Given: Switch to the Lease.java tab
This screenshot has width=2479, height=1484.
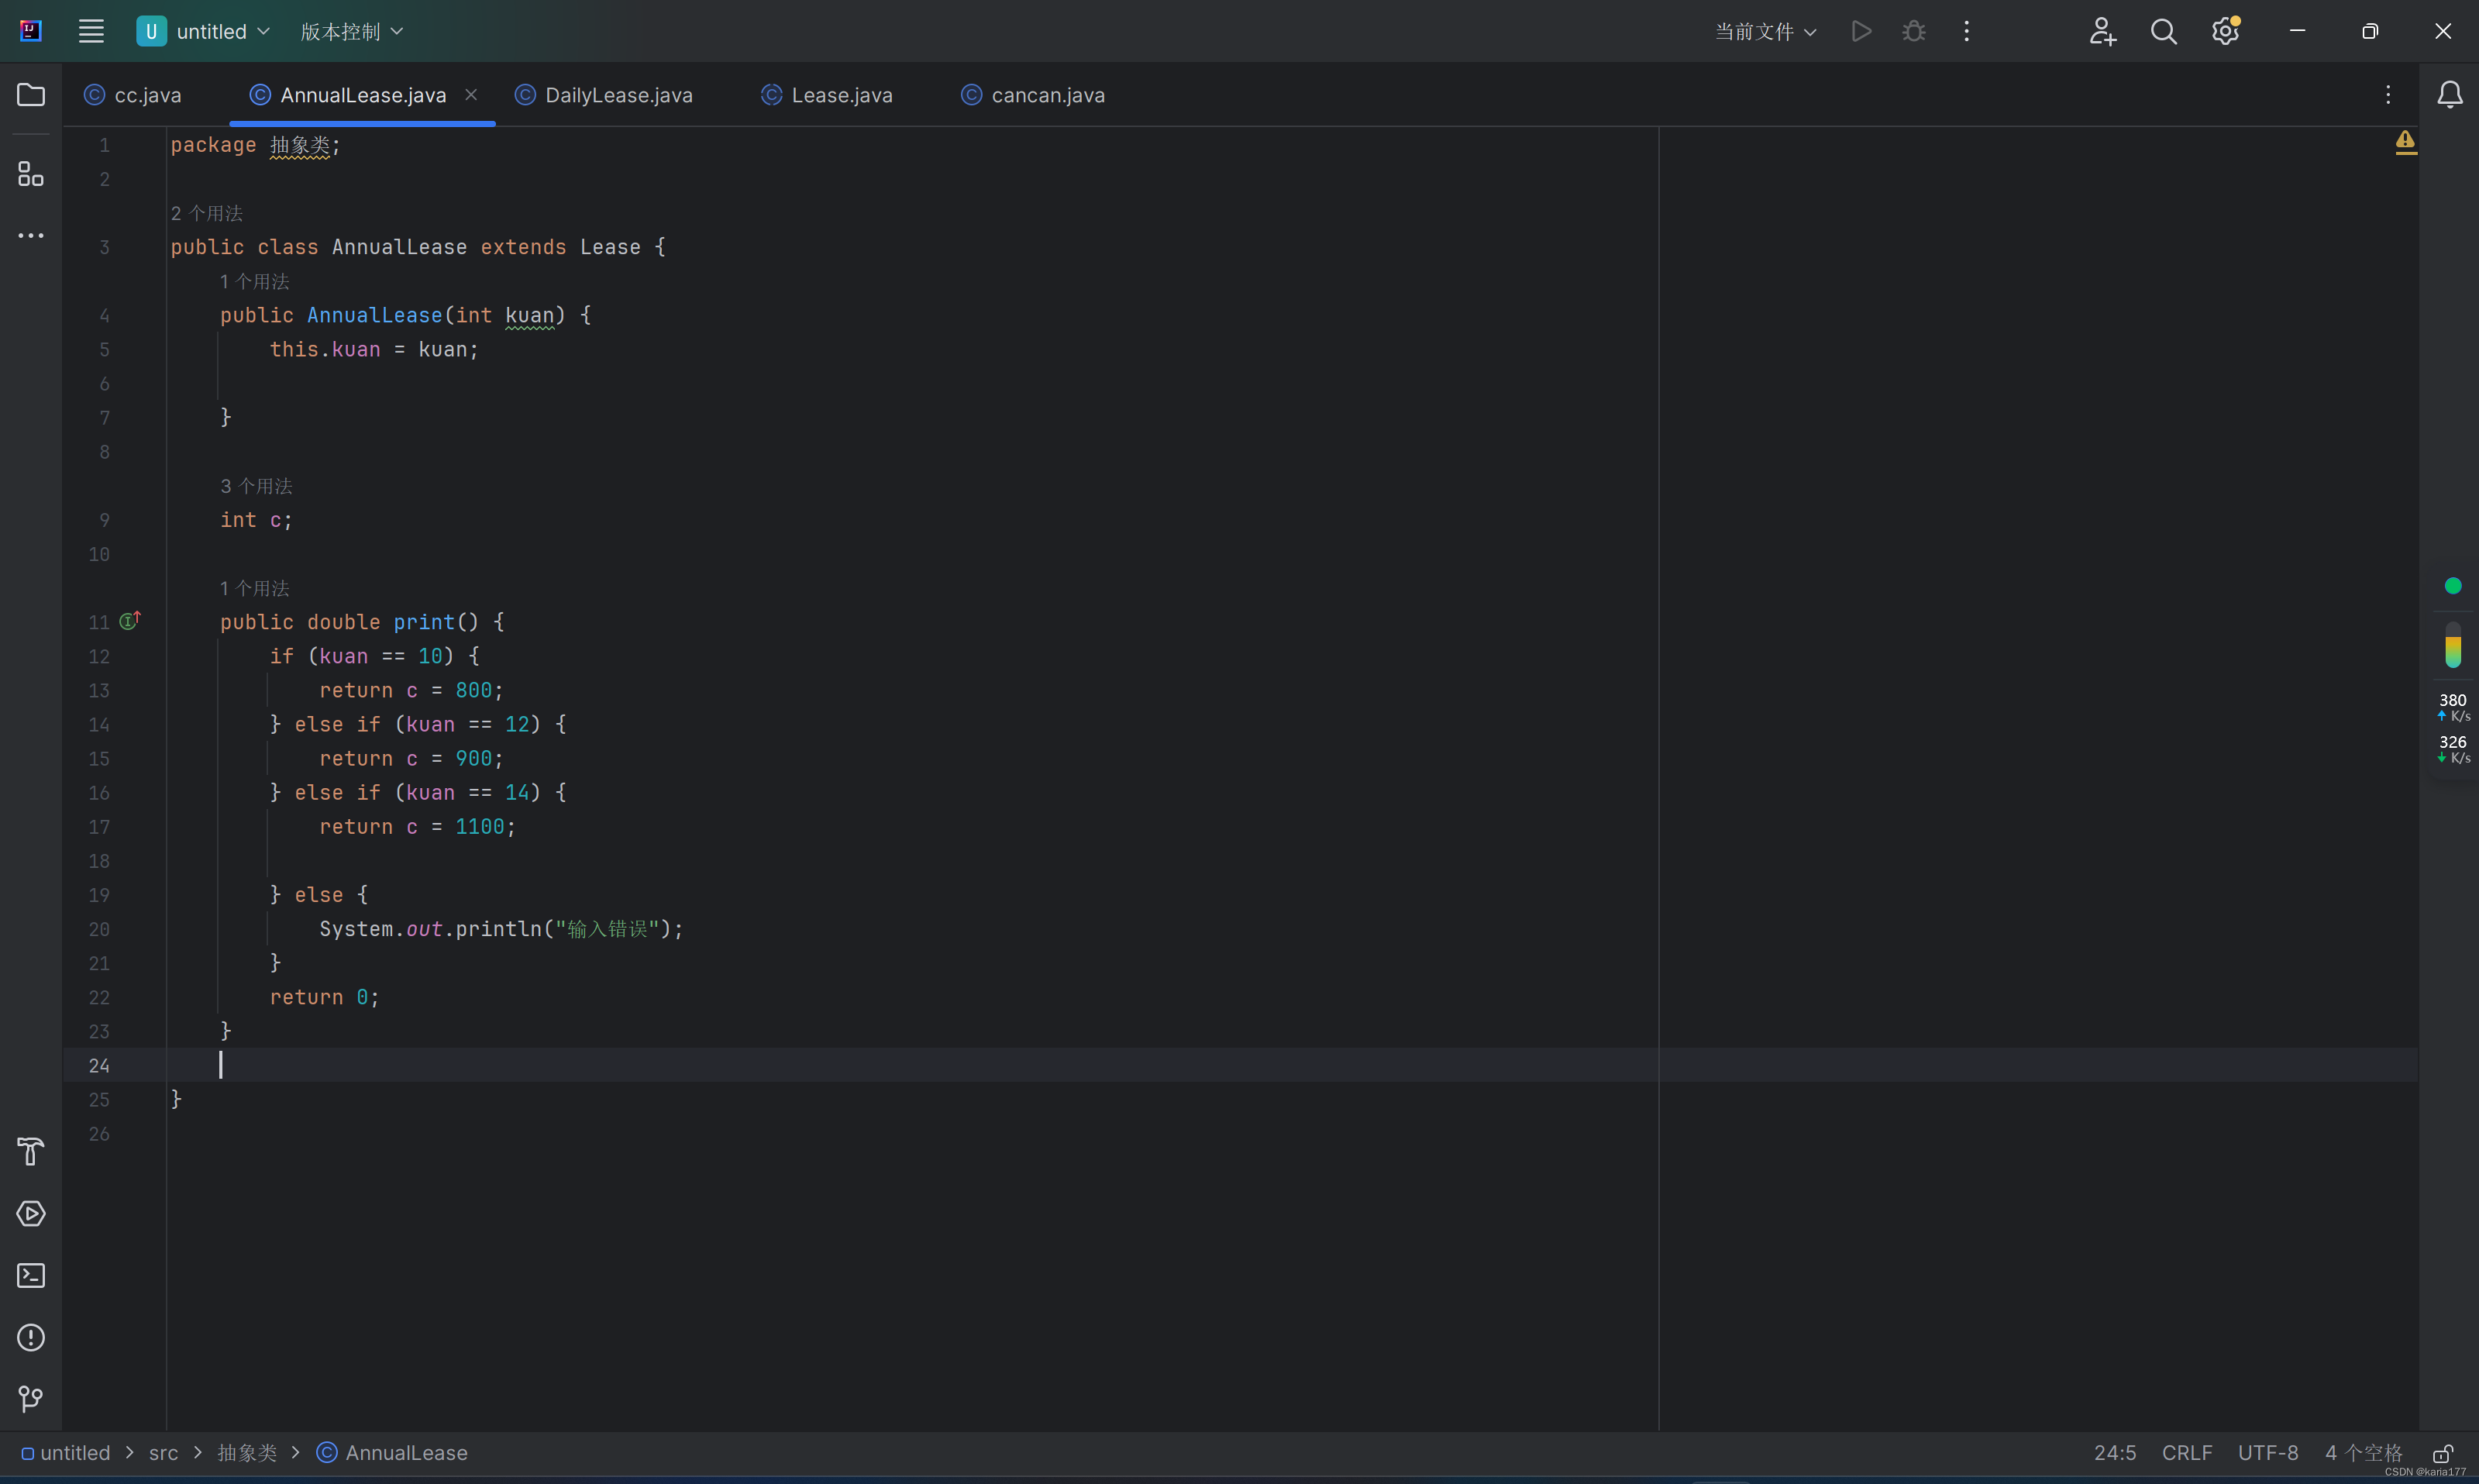Looking at the screenshot, I should (840, 95).
